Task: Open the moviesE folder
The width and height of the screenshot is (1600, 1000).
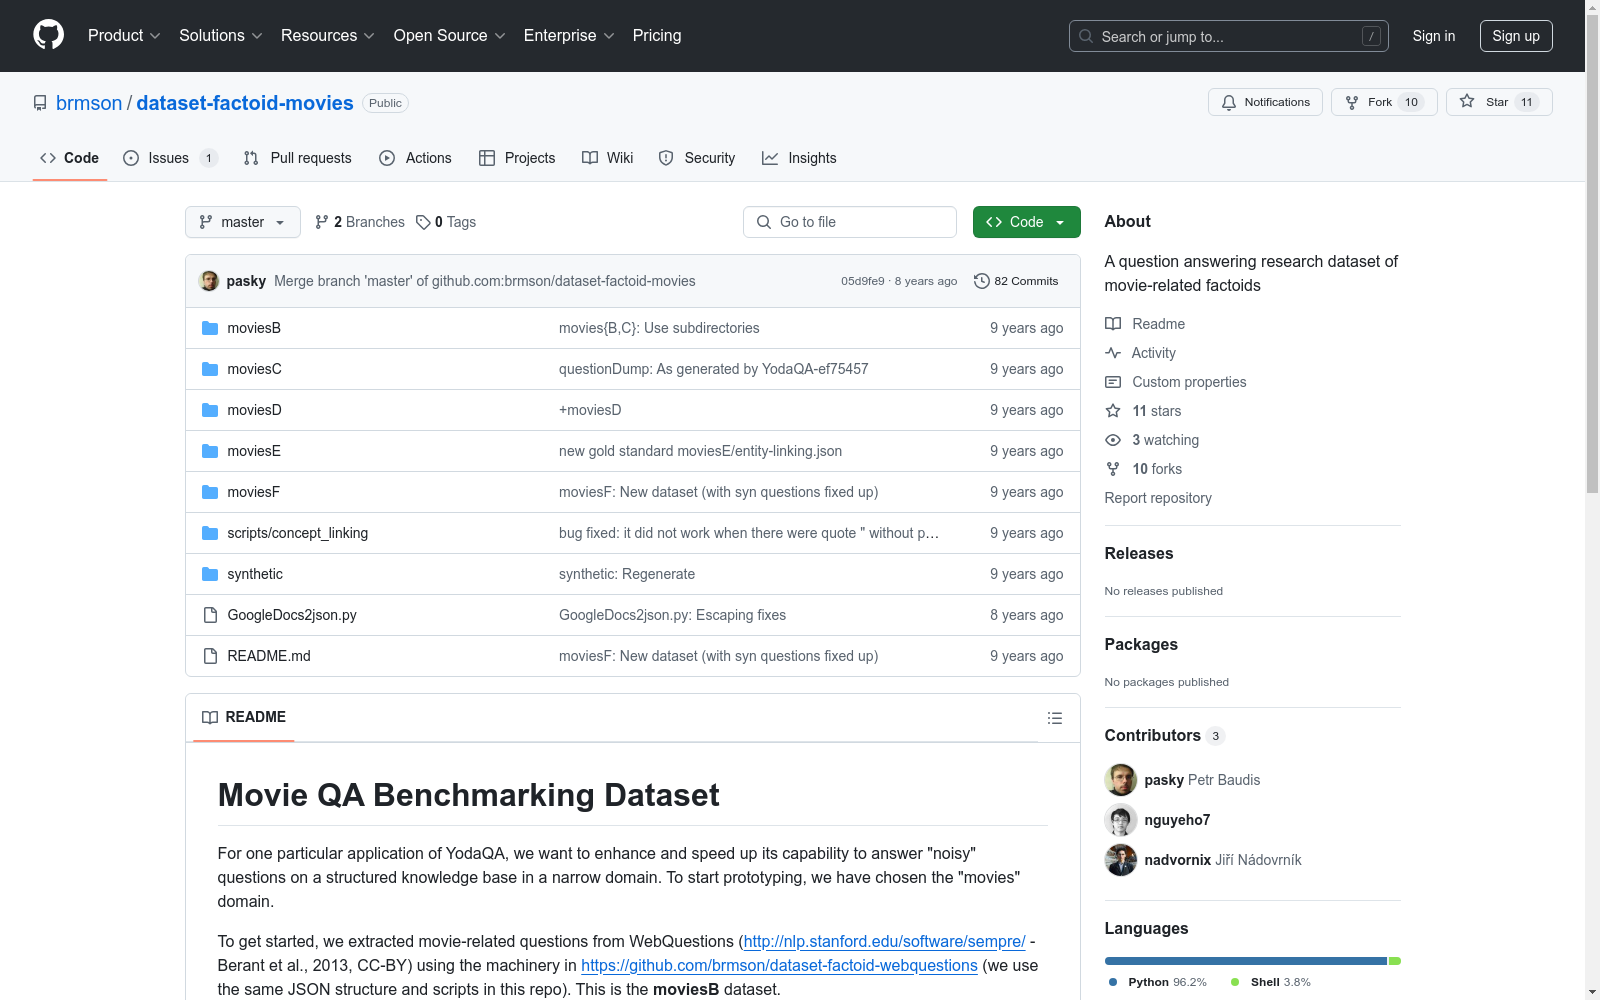Action: [254, 451]
